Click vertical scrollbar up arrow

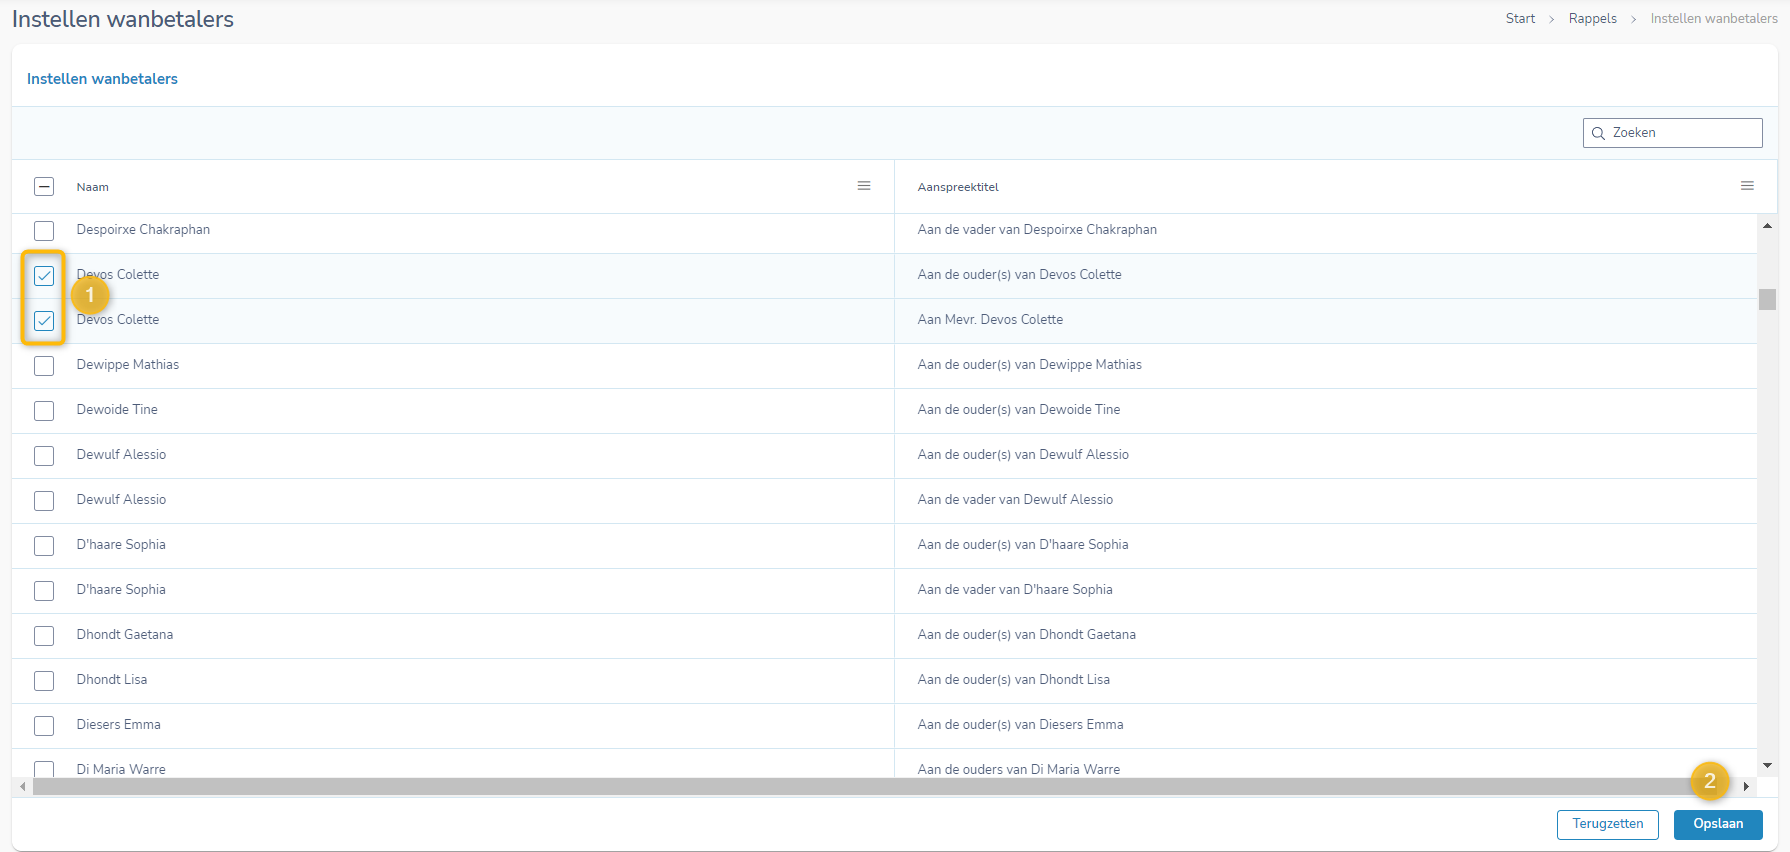(x=1767, y=226)
